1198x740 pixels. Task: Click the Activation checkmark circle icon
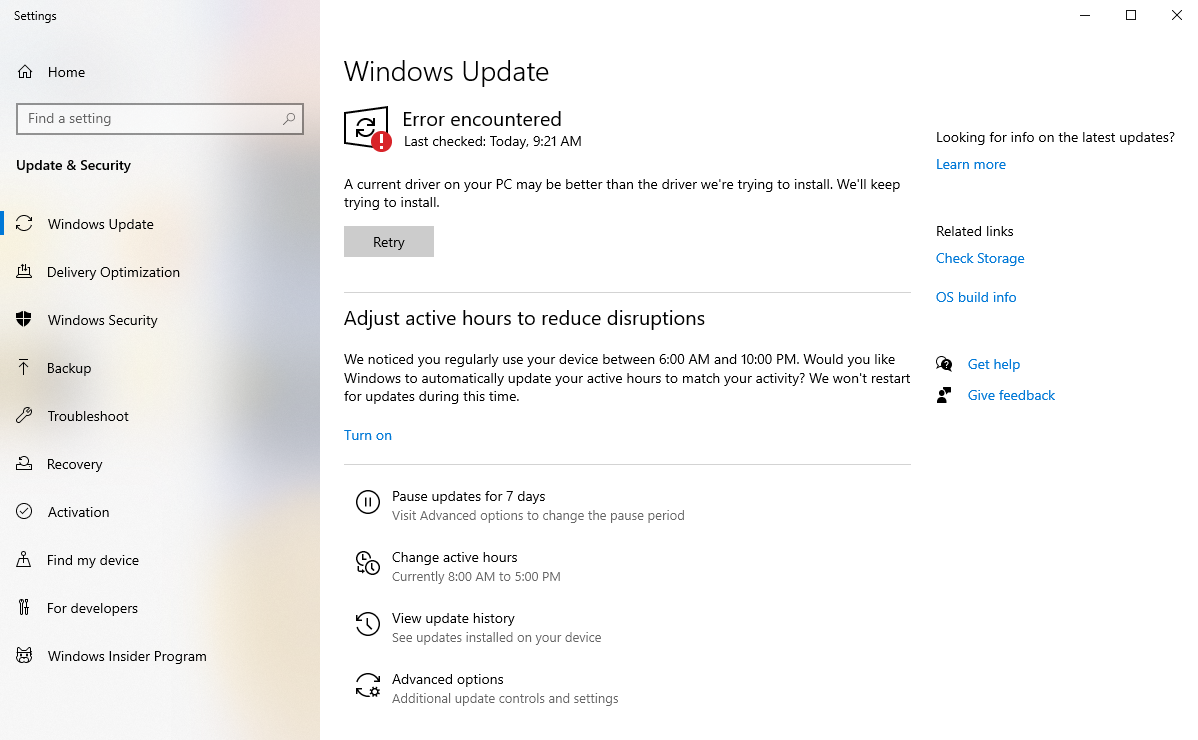click(x=24, y=512)
